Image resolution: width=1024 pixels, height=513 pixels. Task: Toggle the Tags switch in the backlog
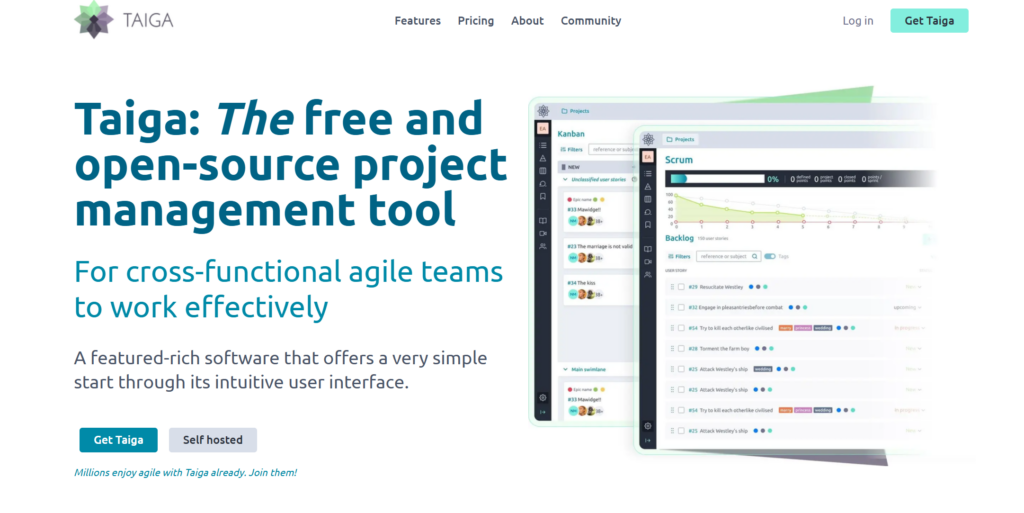(x=770, y=256)
